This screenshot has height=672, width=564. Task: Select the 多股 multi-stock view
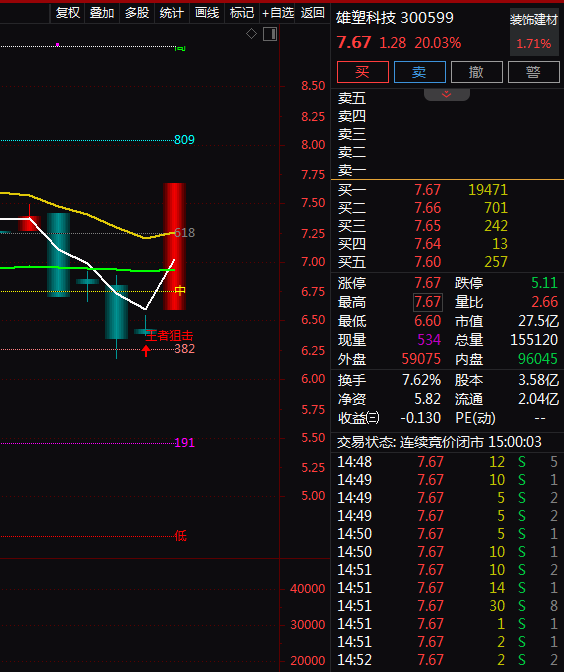tap(137, 13)
